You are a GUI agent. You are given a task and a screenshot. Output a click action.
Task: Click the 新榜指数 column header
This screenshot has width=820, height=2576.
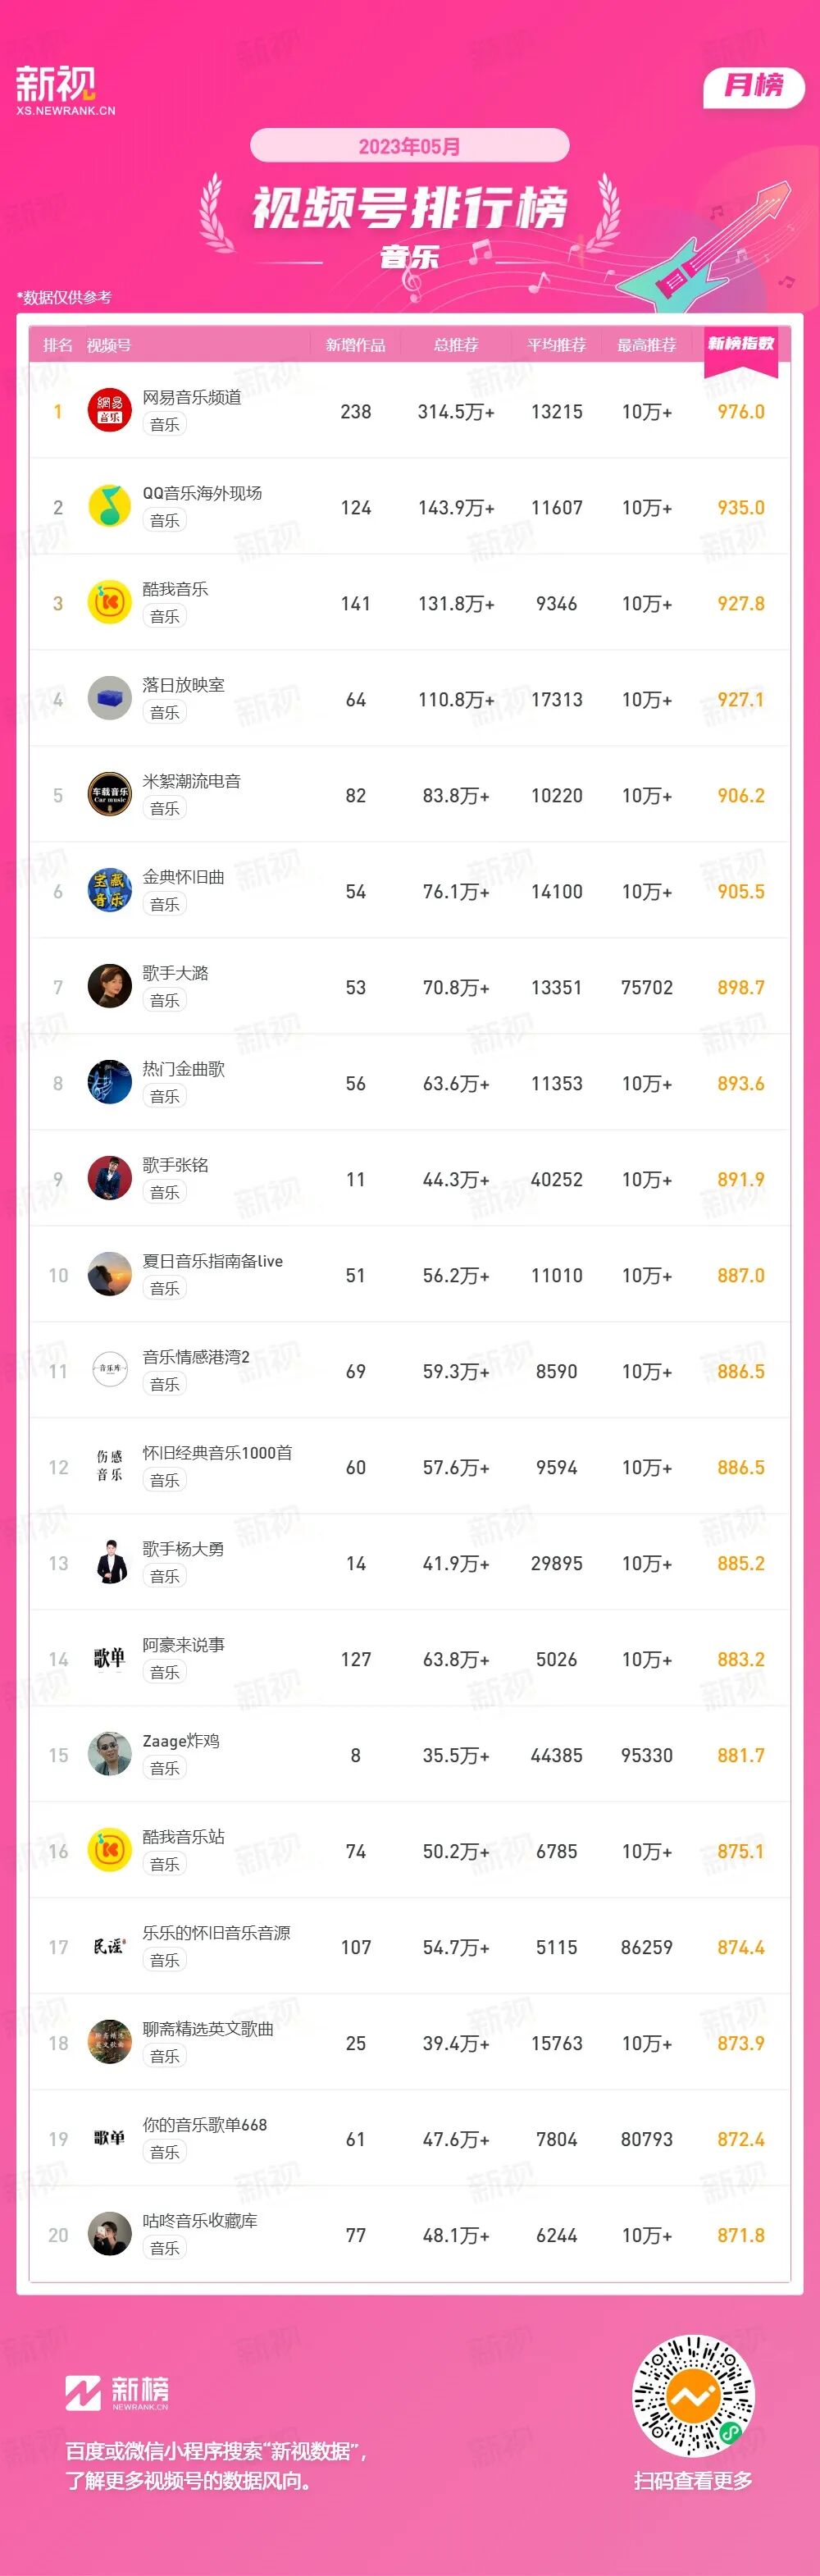741,344
